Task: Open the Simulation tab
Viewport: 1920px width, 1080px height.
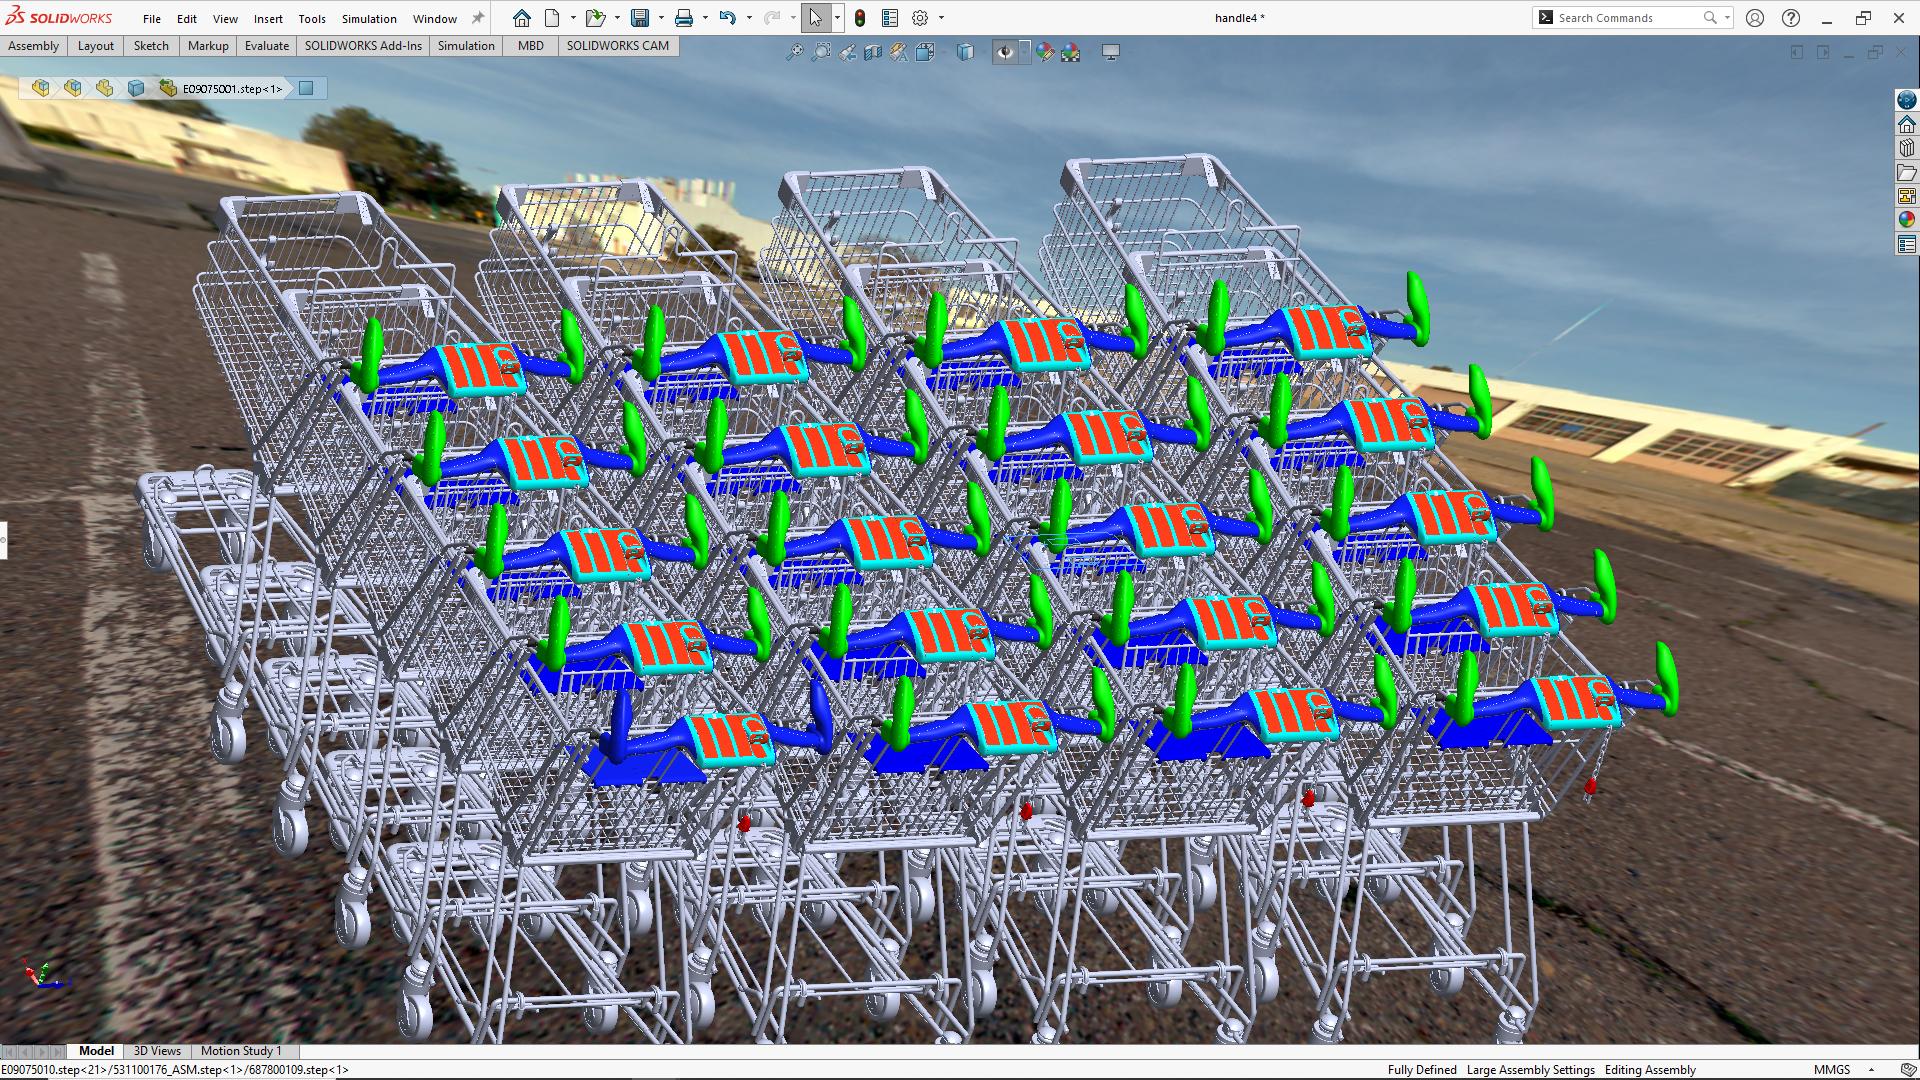Action: [467, 45]
